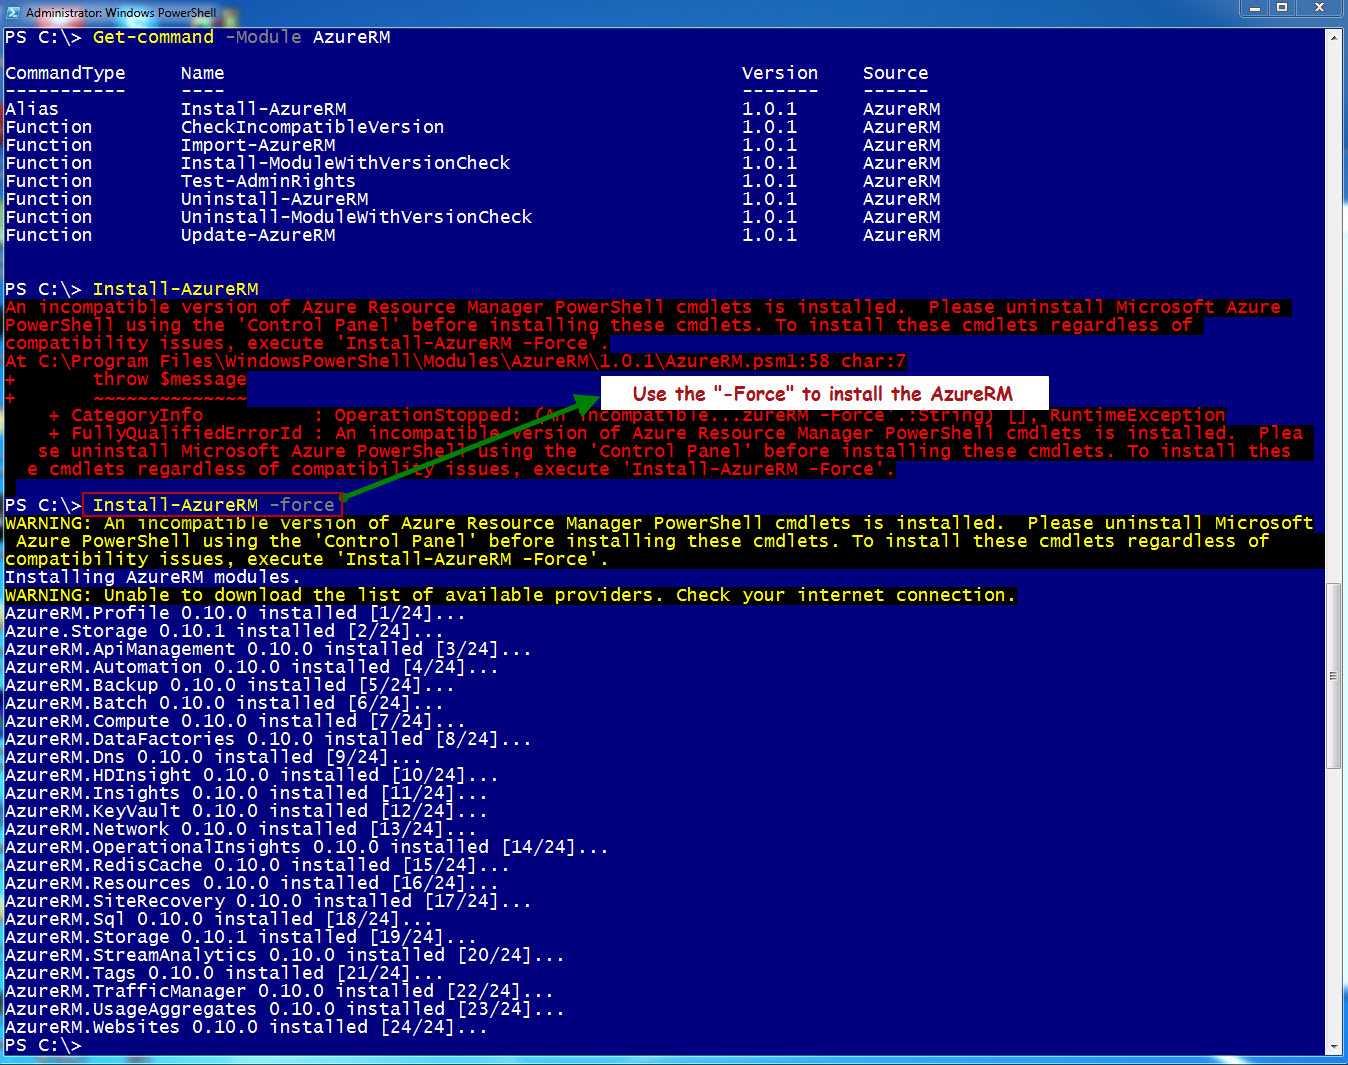Viewport: 1348px width, 1065px height.
Task: Click the scrollbar up arrow
Action: [1333, 37]
